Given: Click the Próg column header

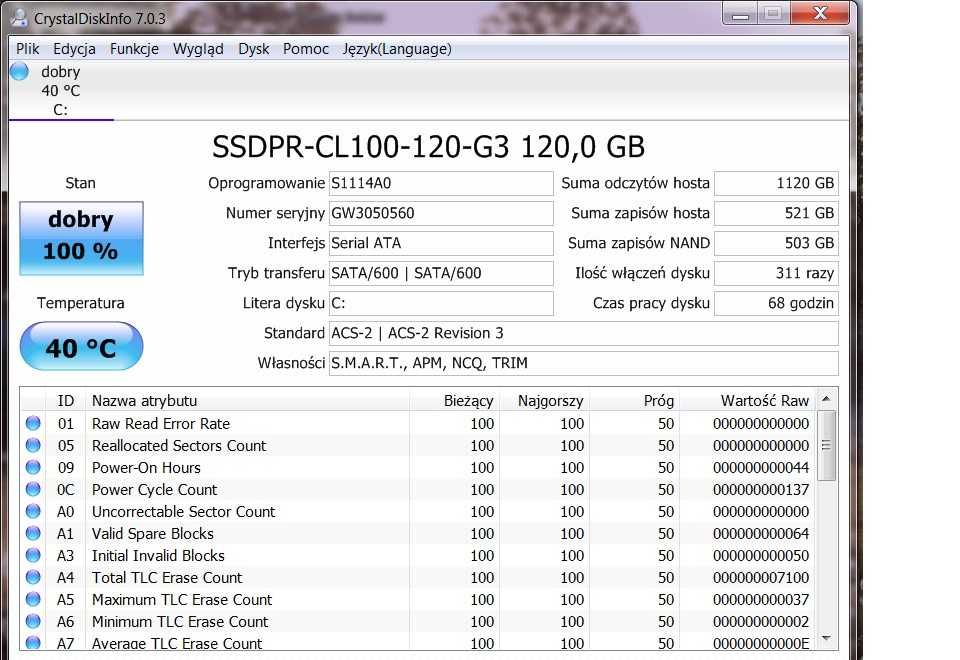Looking at the screenshot, I should (634, 401).
